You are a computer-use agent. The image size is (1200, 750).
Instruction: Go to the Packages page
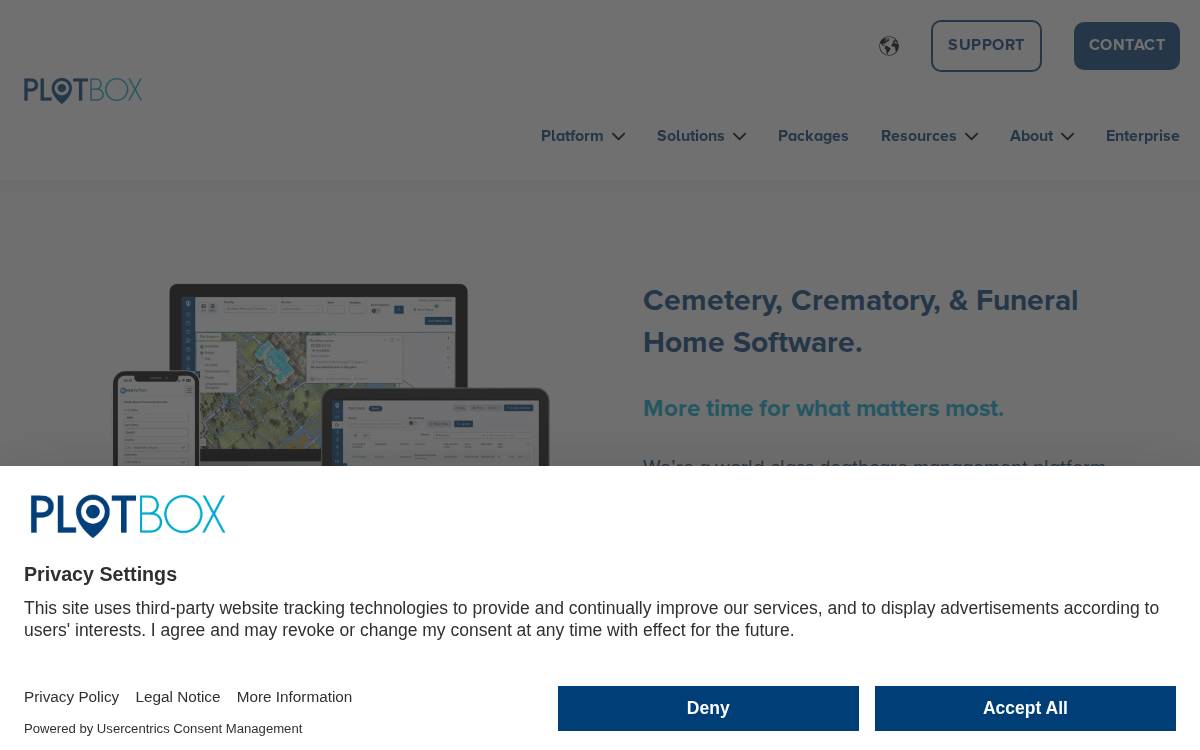pos(813,136)
